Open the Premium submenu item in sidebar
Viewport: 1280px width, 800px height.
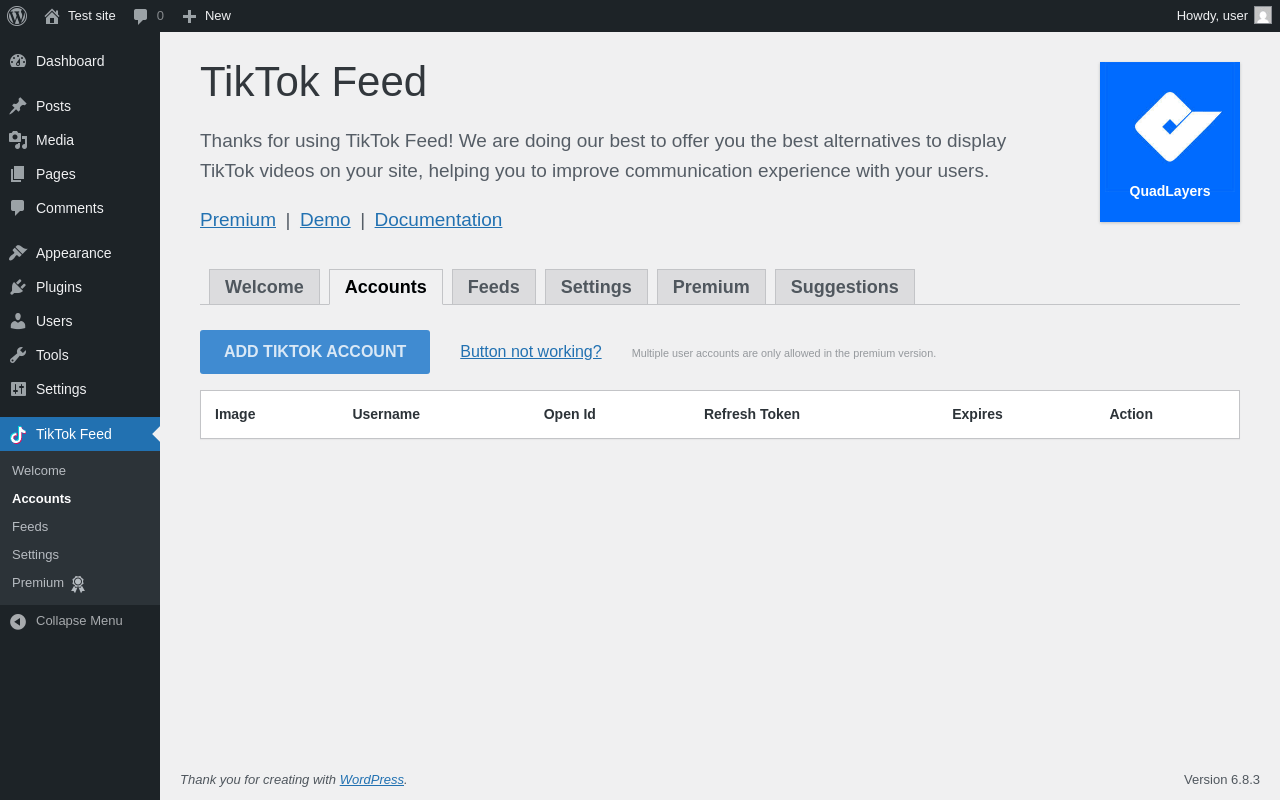pos(38,583)
